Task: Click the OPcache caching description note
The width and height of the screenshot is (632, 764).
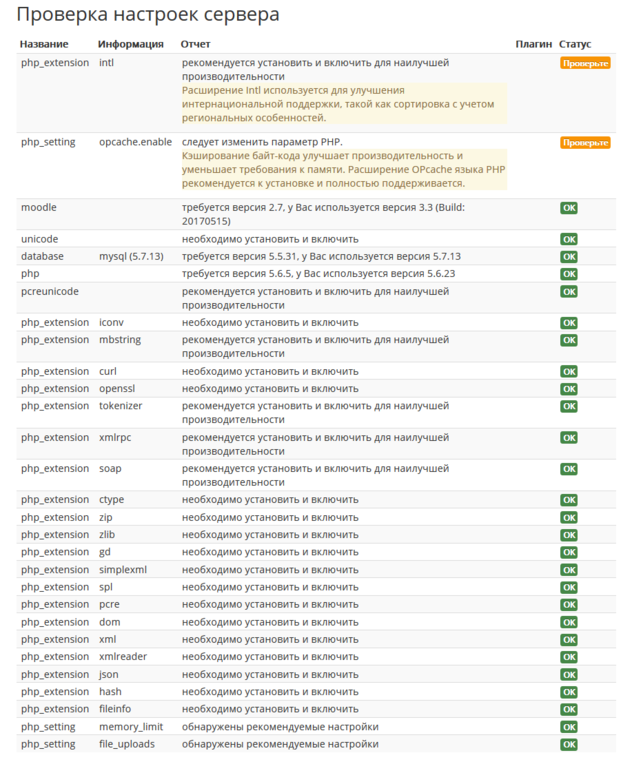Action: click(343, 170)
